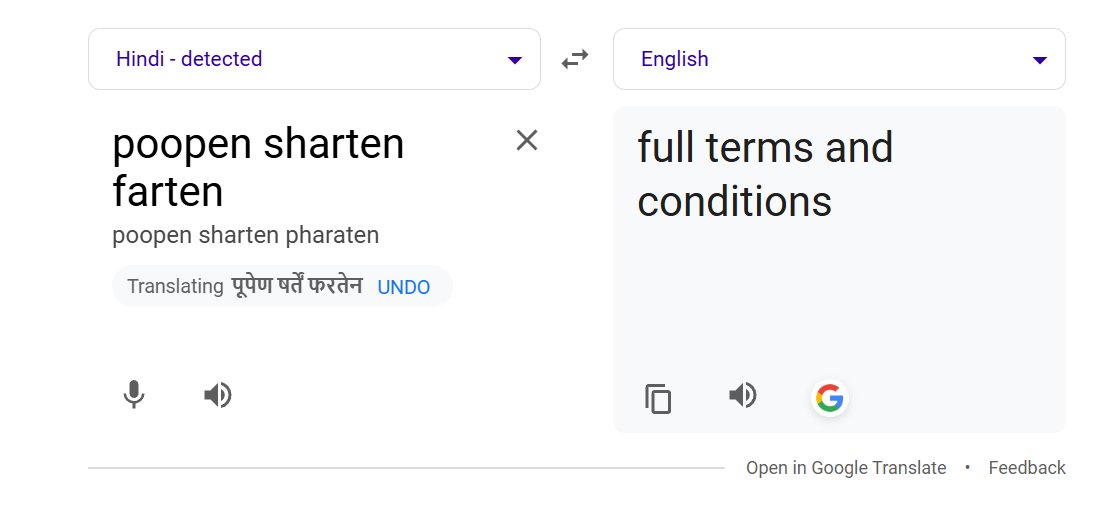This screenshot has width=1118, height=531.
Task: Click the Hindi script text पूपेण षर्तें फरतेन
Action: click(296, 286)
